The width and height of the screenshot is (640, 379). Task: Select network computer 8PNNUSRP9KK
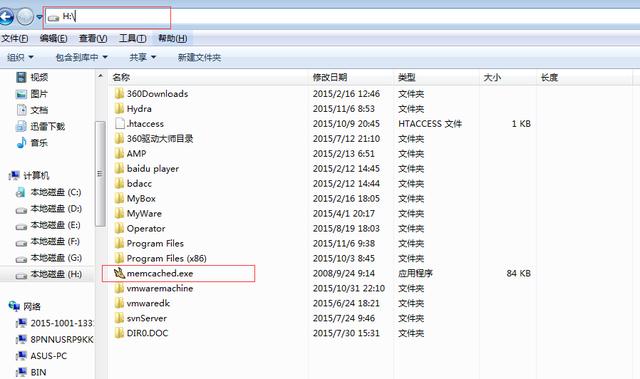point(54,339)
